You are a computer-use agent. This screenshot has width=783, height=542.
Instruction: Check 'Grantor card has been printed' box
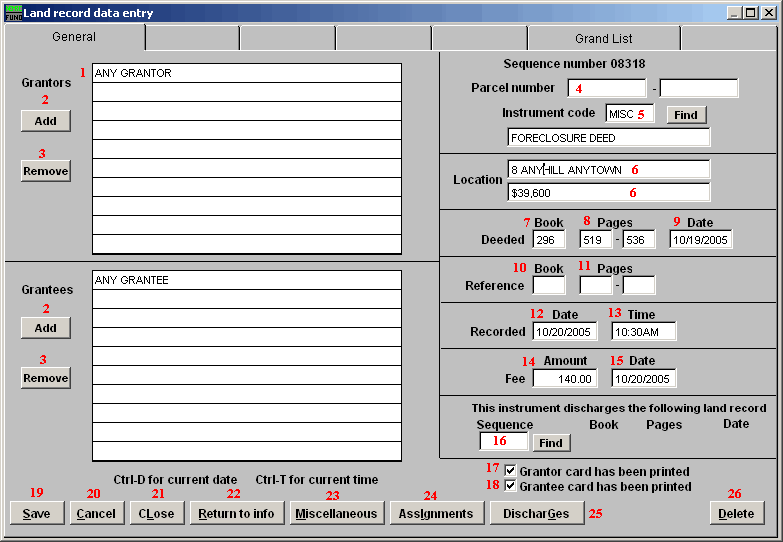click(511, 471)
